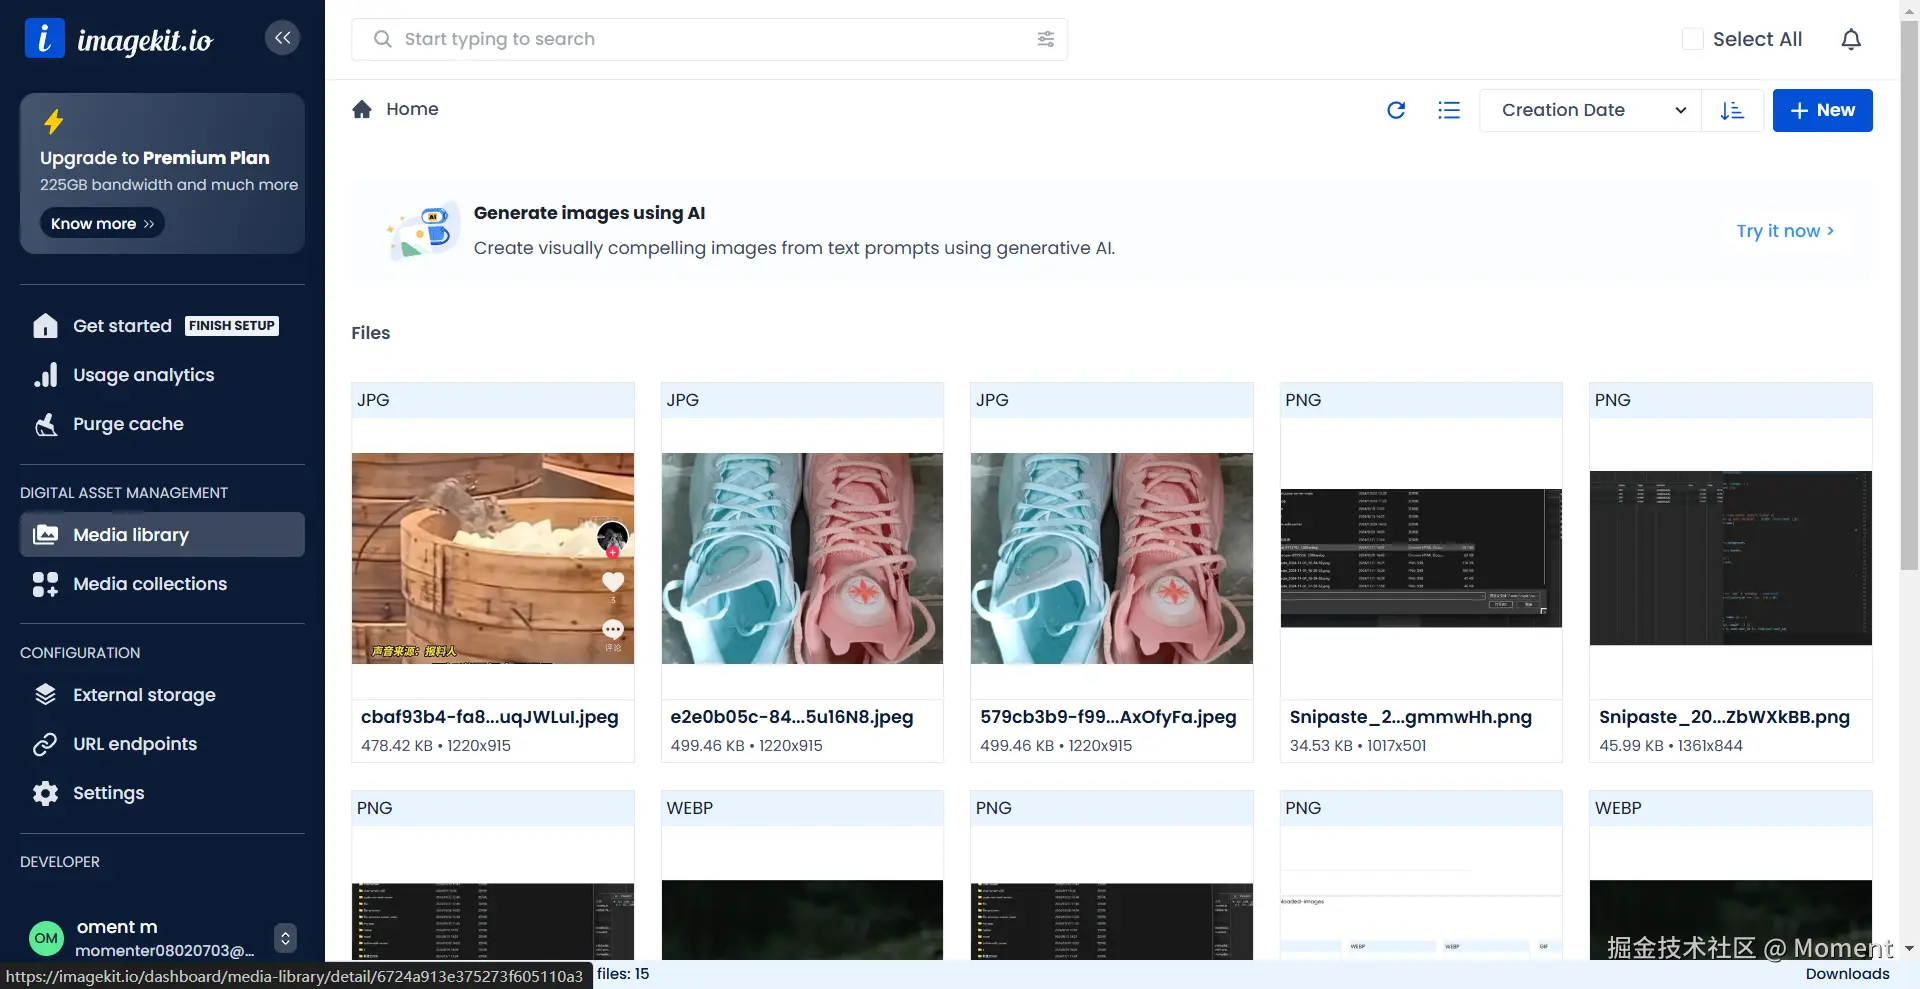Click the 34.53 KB • 1017x501 size text

tap(1358, 746)
